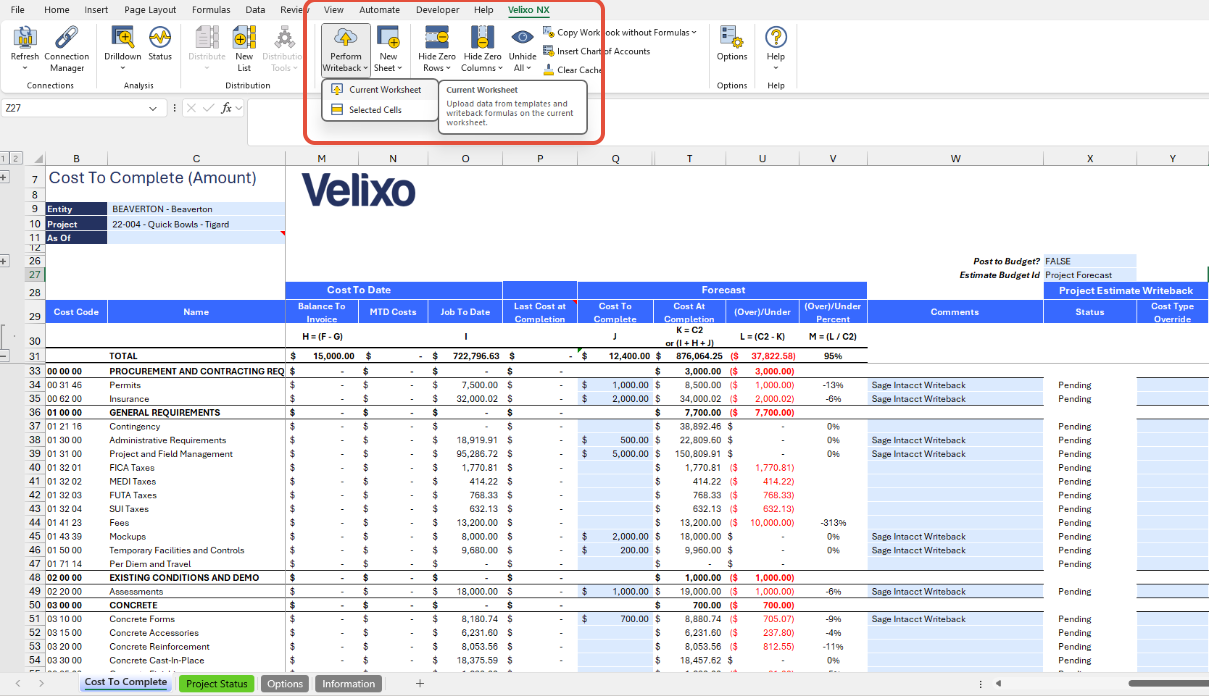Click the Entity cell BEAVERTON - Beaverton
1209x696 pixels.
(196, 209)
